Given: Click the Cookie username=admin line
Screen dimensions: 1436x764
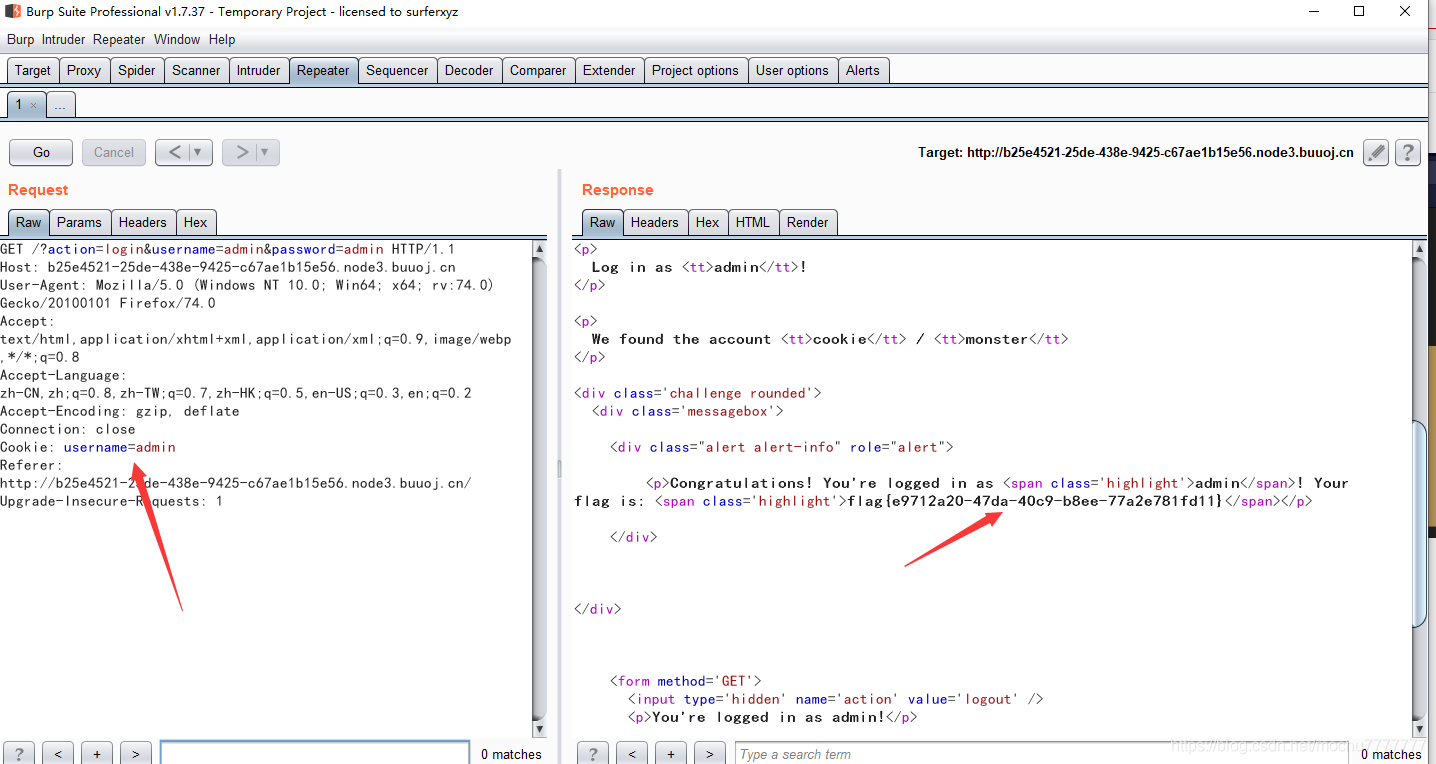Looking at the screenshot, I should (x=88, y=447).
